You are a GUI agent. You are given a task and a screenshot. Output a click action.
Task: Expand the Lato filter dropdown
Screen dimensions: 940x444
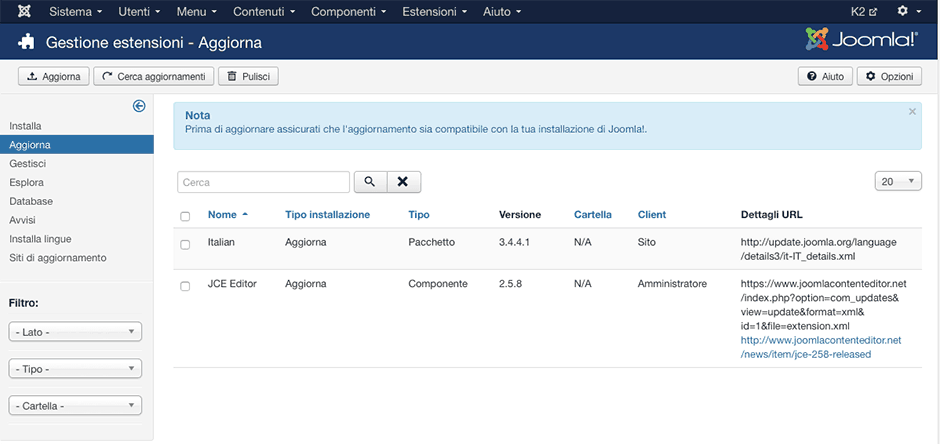click(75, 332)
